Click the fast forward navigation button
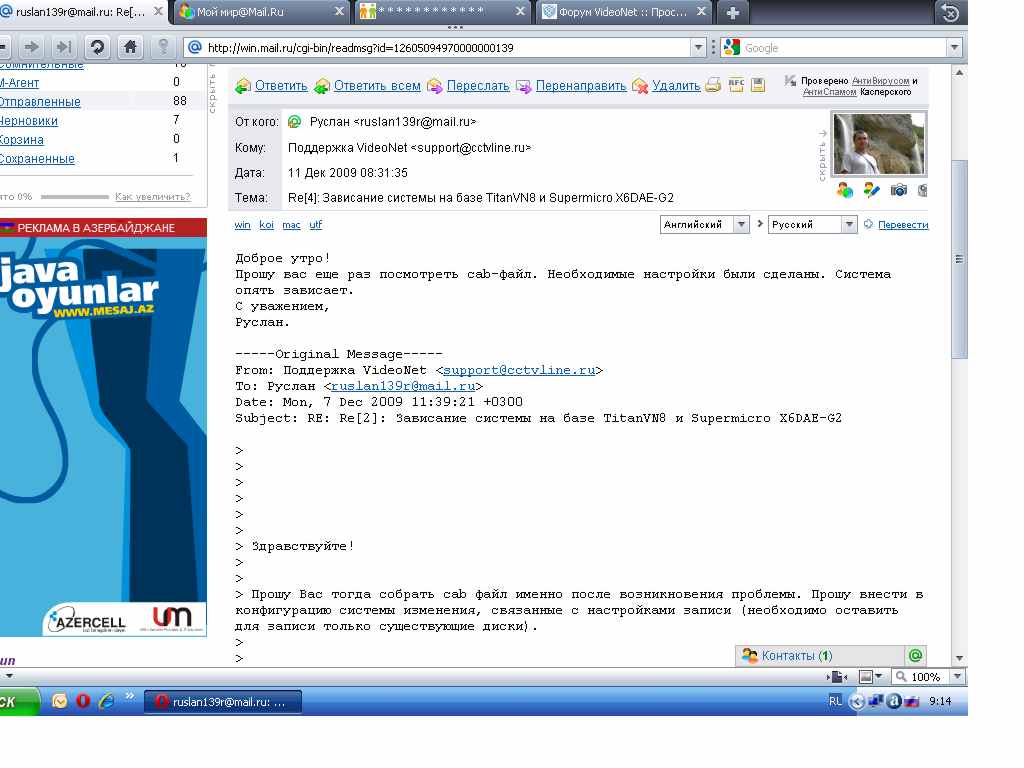Image resolution: width=1024 pixels, height=768 pixels. [x=64, y=47]
